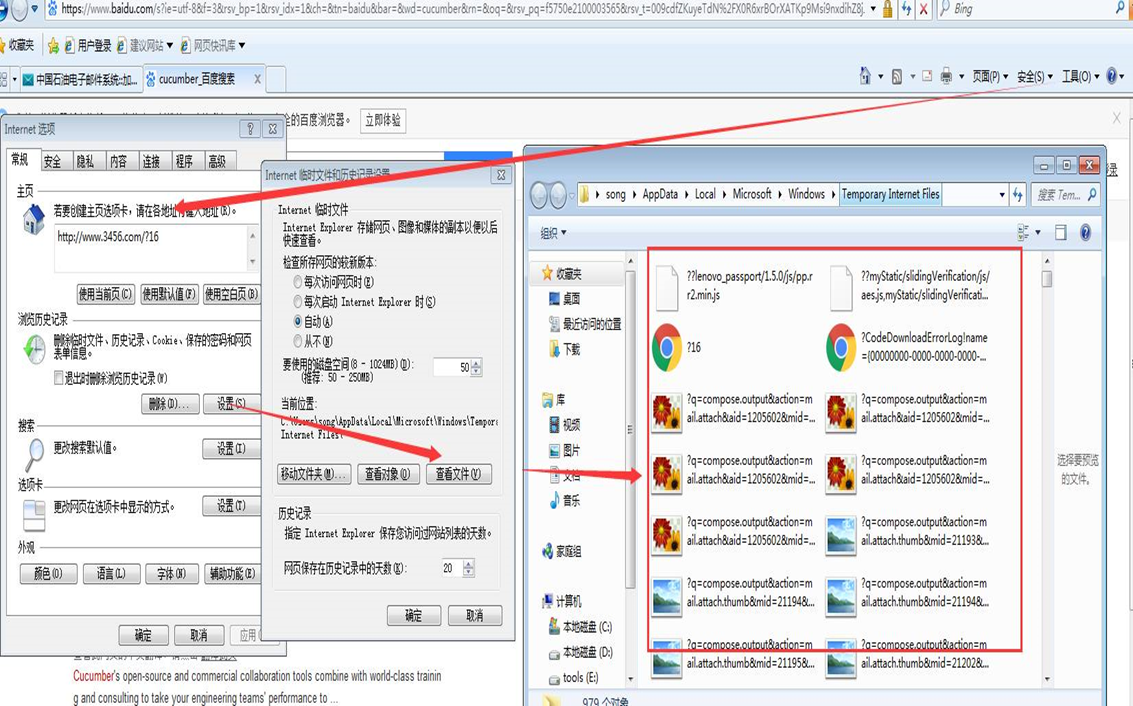Click the homepage URL text field

pos(150,238)
